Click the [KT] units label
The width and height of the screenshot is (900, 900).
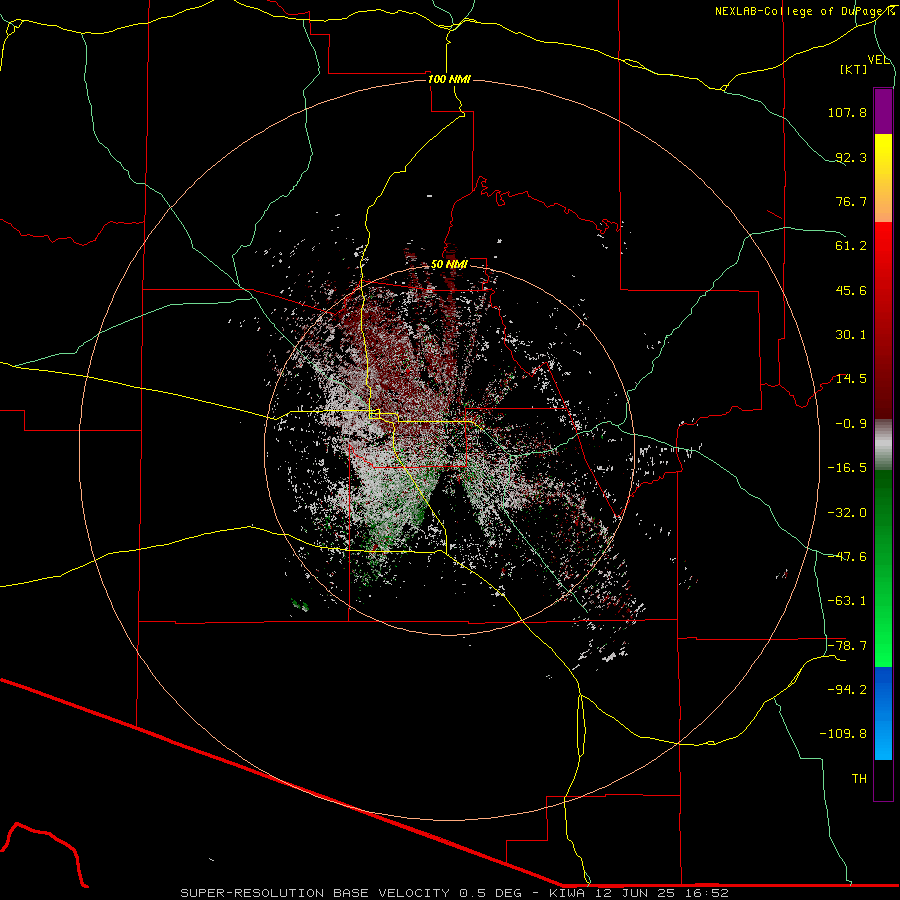pyautogui.click(x=854, y=69)
